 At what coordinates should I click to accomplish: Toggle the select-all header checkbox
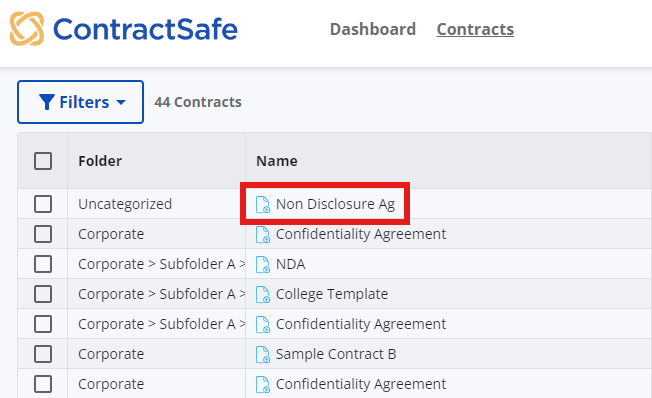click(x=43, y=161)
